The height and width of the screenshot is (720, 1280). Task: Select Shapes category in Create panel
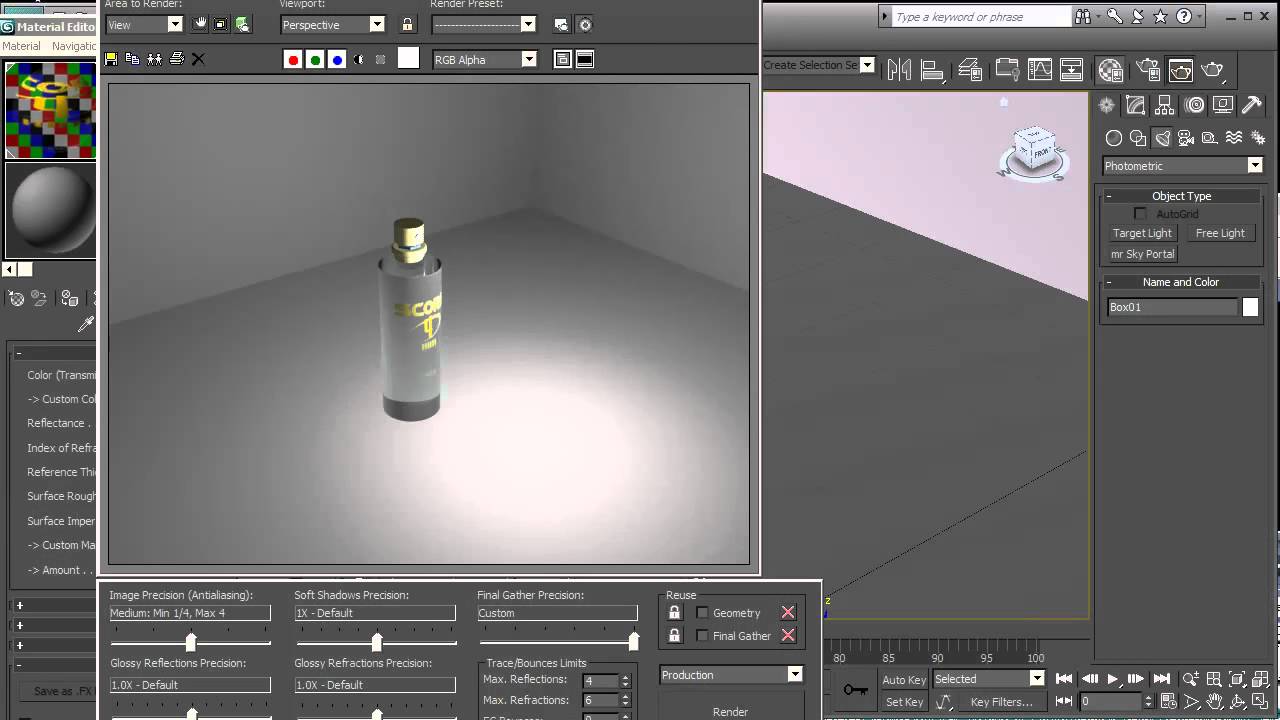click(x=1138, y=138)
